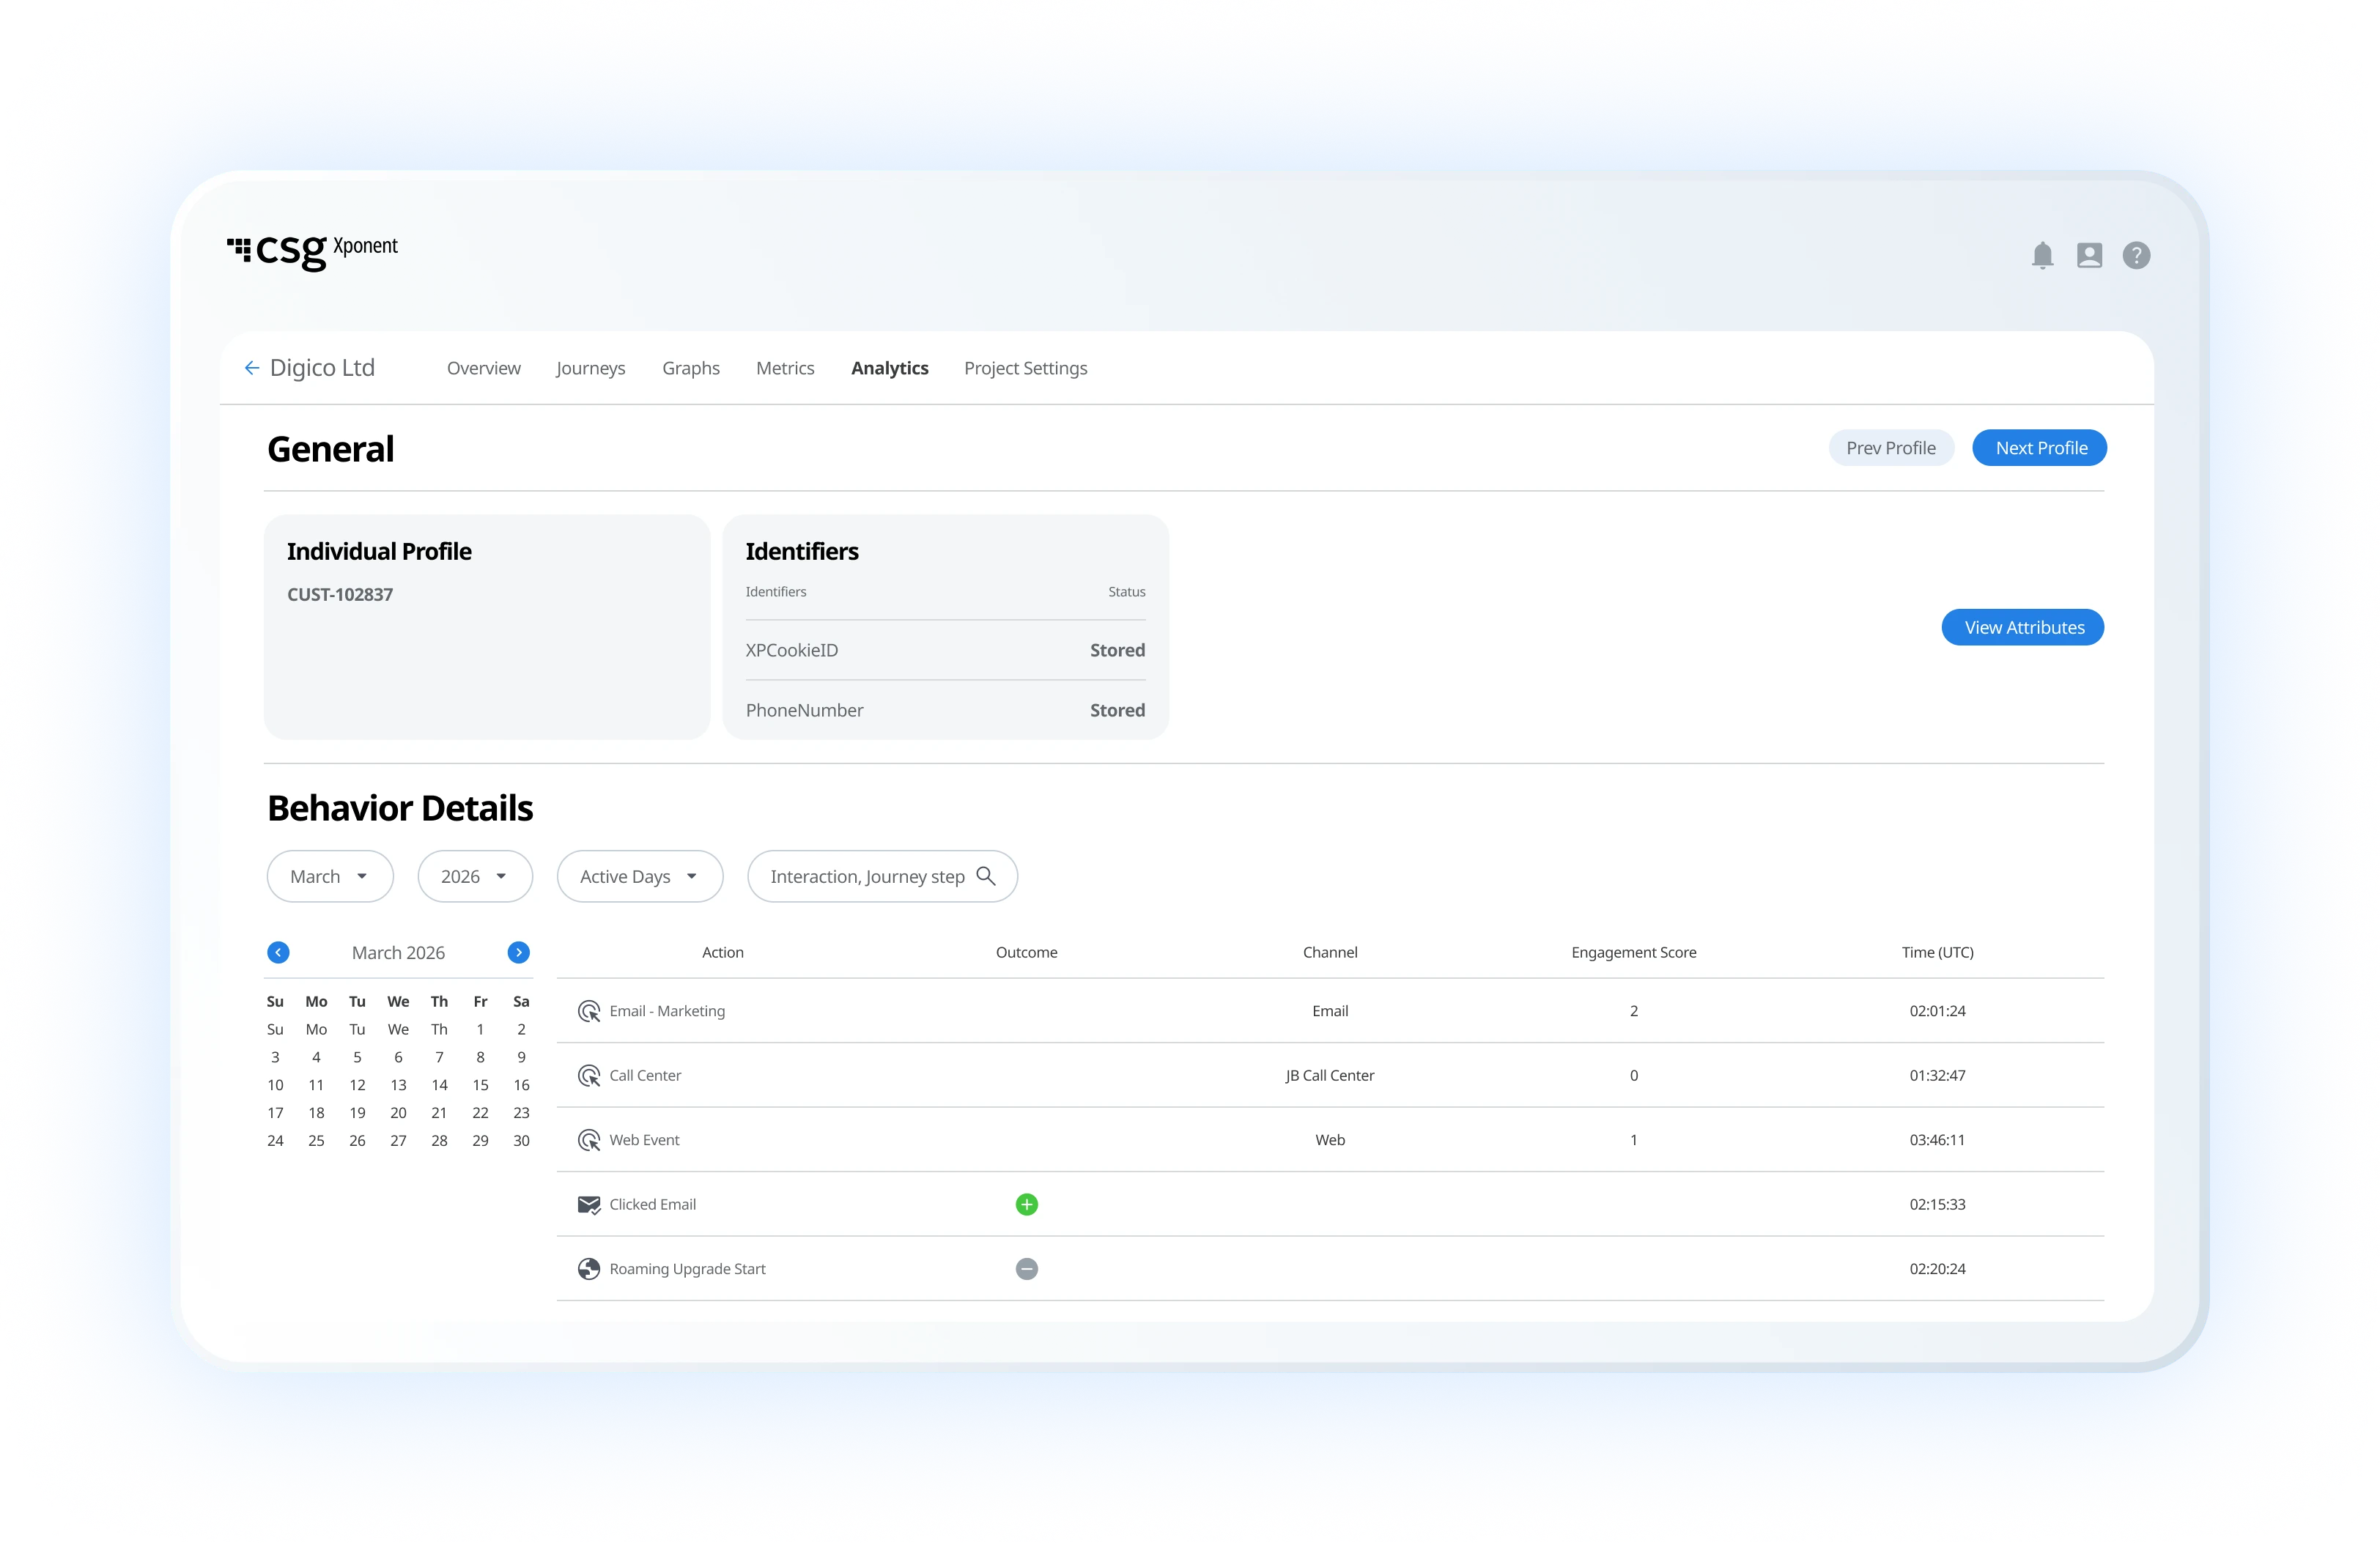Image resolution: width=2380 pixels, height=1543 pixels.
Task: Switch to the Graphs tab
Action: tap(691, 368)
